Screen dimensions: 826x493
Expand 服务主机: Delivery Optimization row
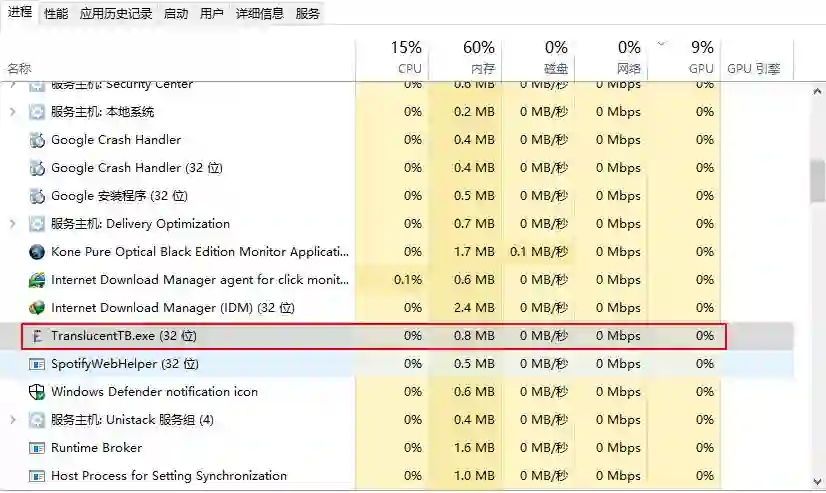[13, 224]
